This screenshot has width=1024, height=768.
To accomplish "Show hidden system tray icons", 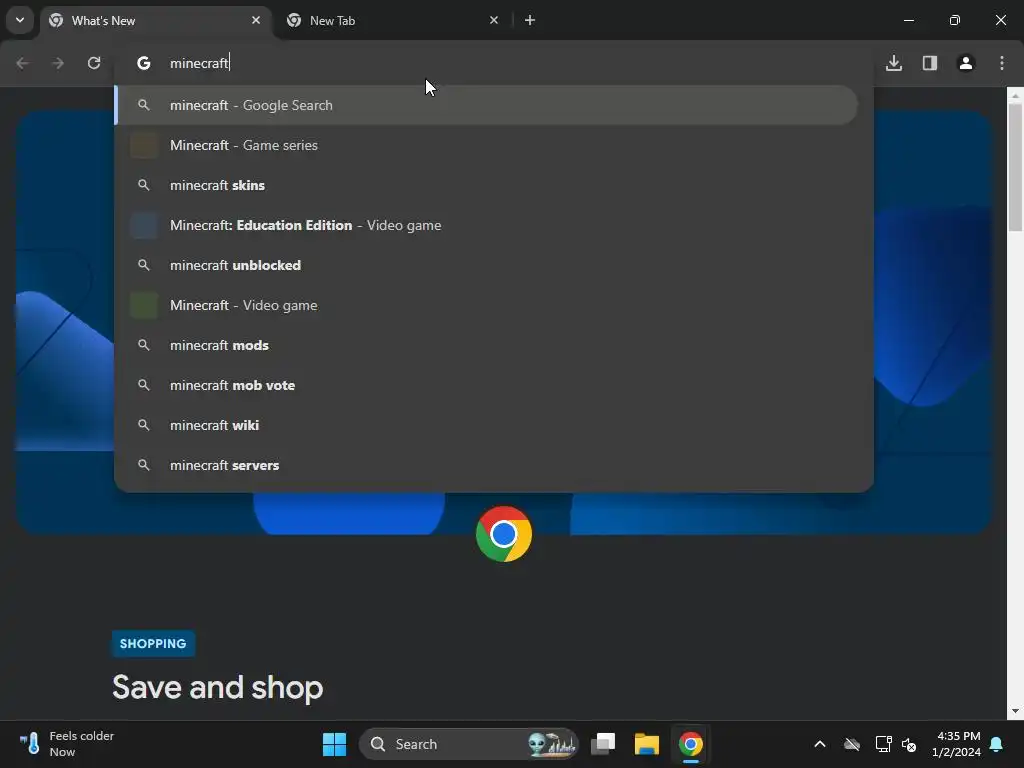I will point(820,744).
